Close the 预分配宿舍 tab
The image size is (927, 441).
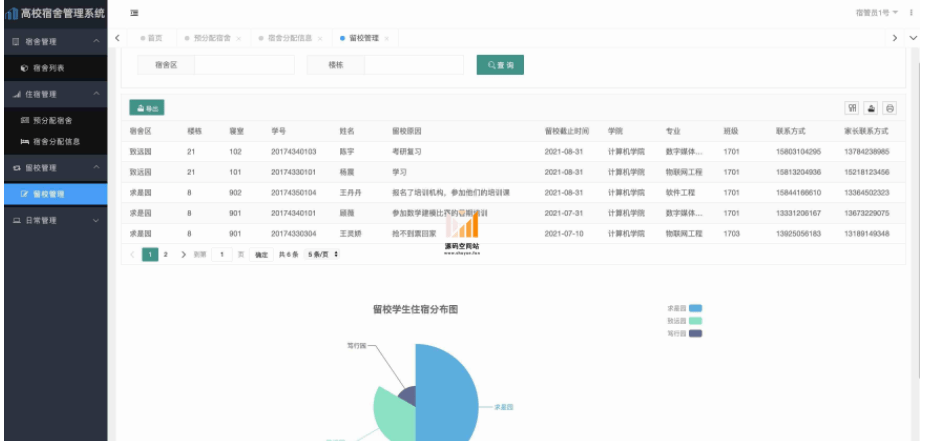[239, 38]
